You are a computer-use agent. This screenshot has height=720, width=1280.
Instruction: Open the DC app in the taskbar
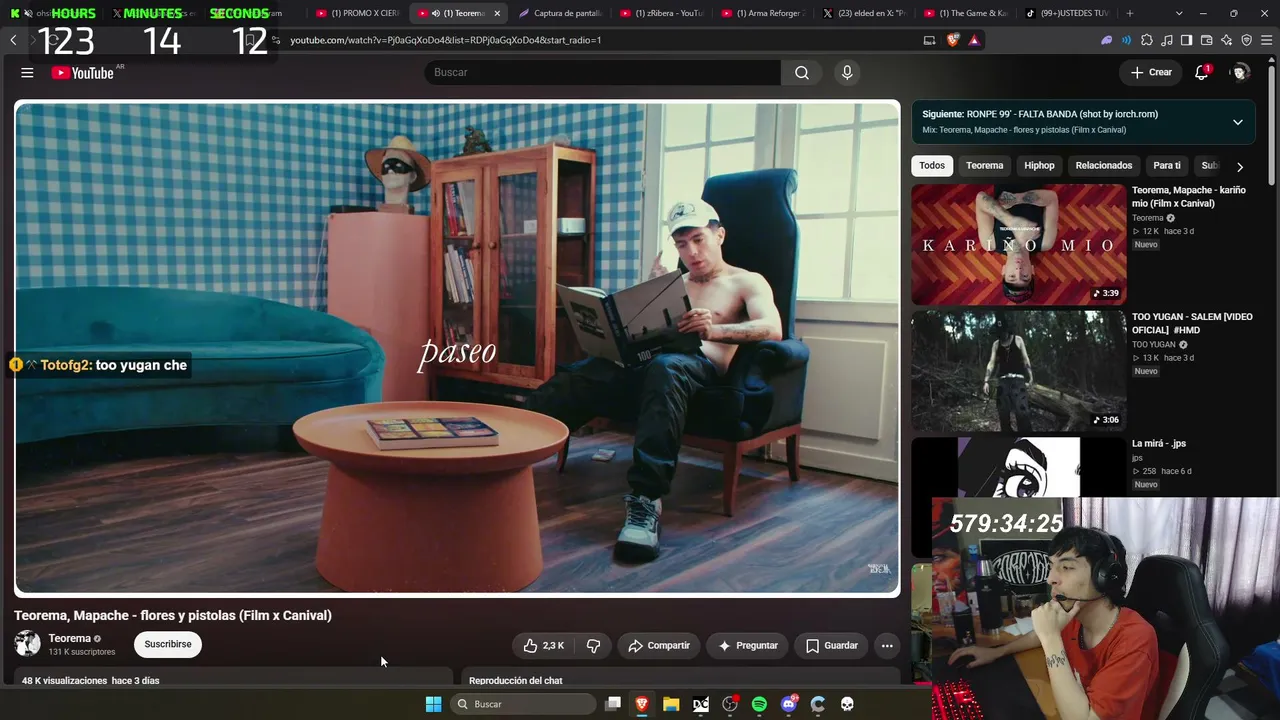pyautogui.click(x=701, y=704)
